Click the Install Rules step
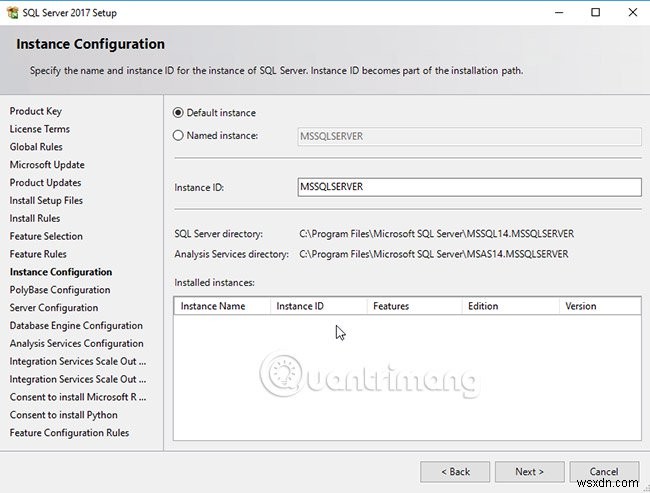The height and width of the screenshot is (493, 650). (x=35, y=218)
